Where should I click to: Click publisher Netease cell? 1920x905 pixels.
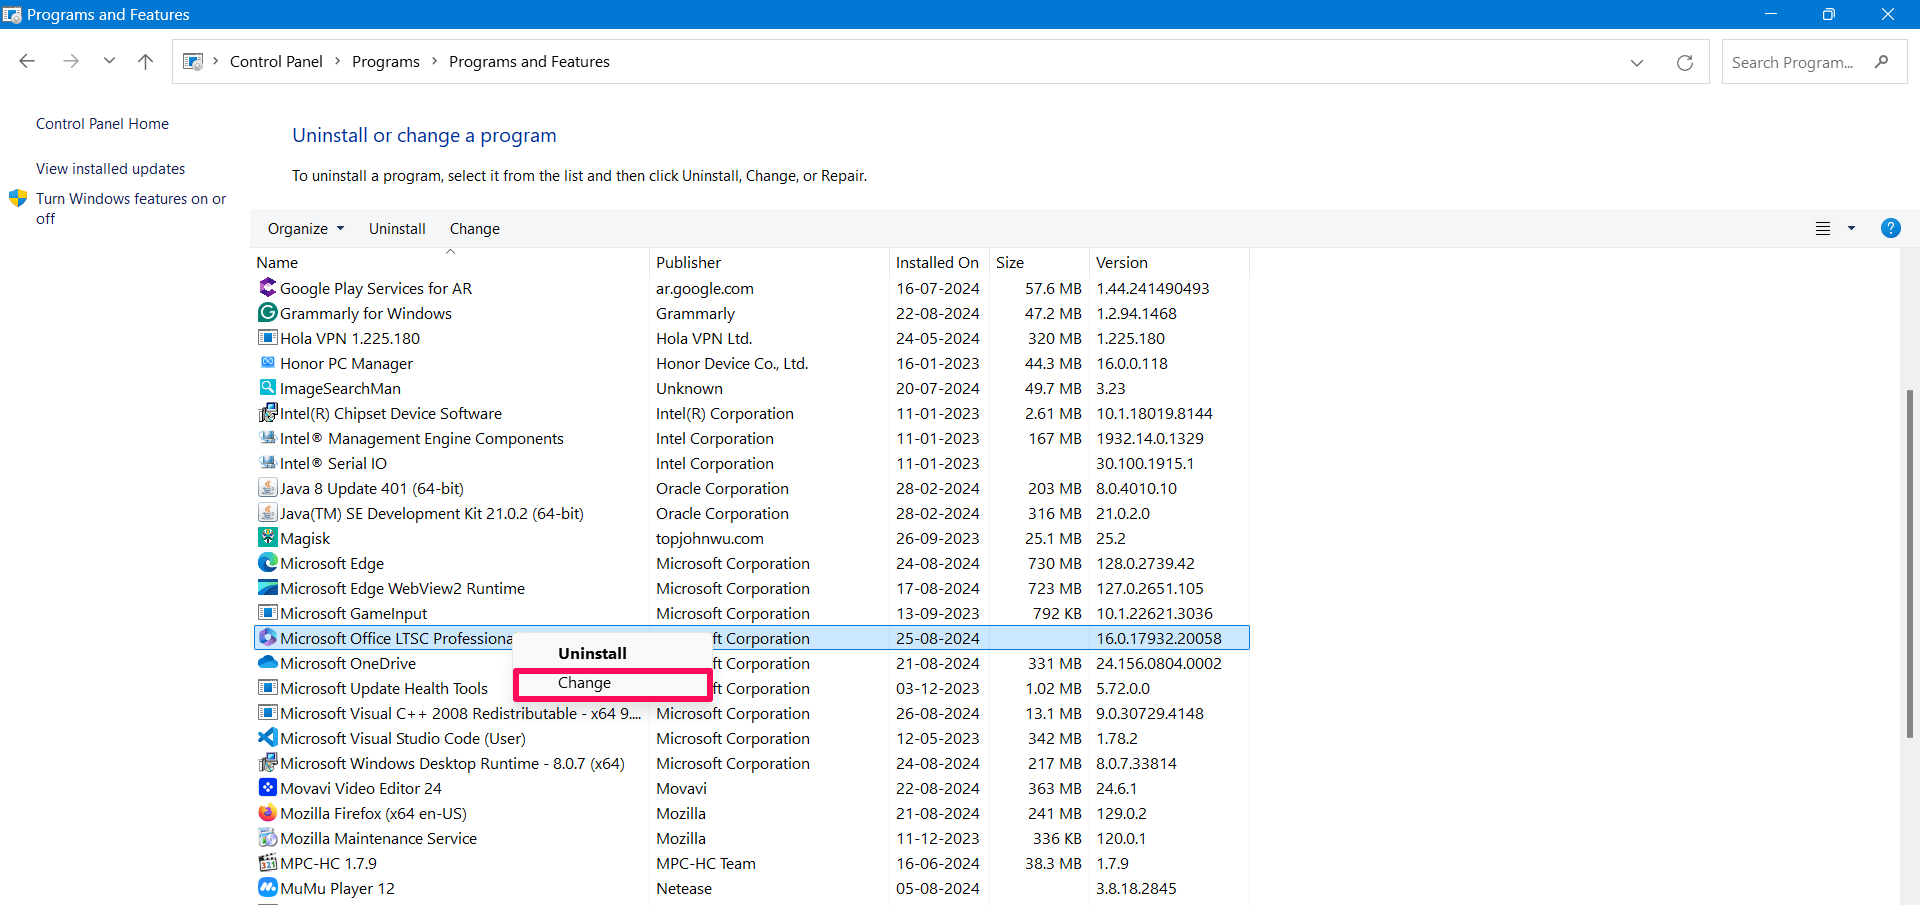(684, 888)
